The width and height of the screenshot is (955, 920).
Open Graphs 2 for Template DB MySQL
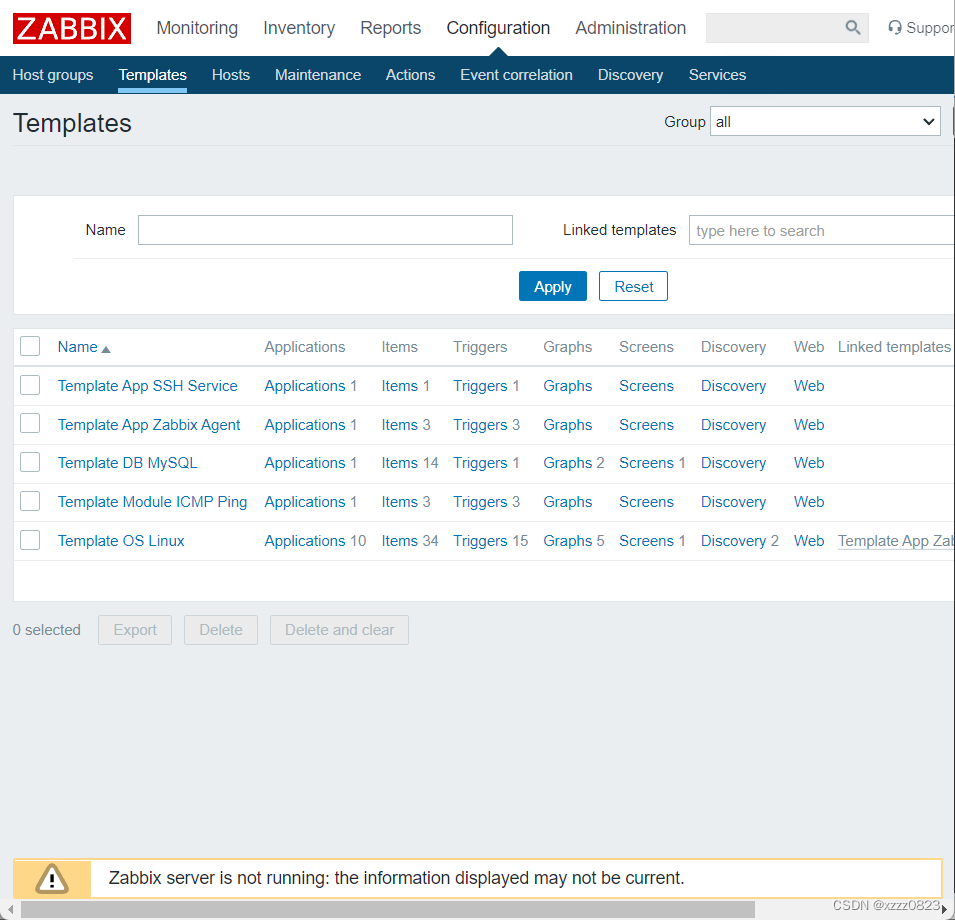[568, 463]
